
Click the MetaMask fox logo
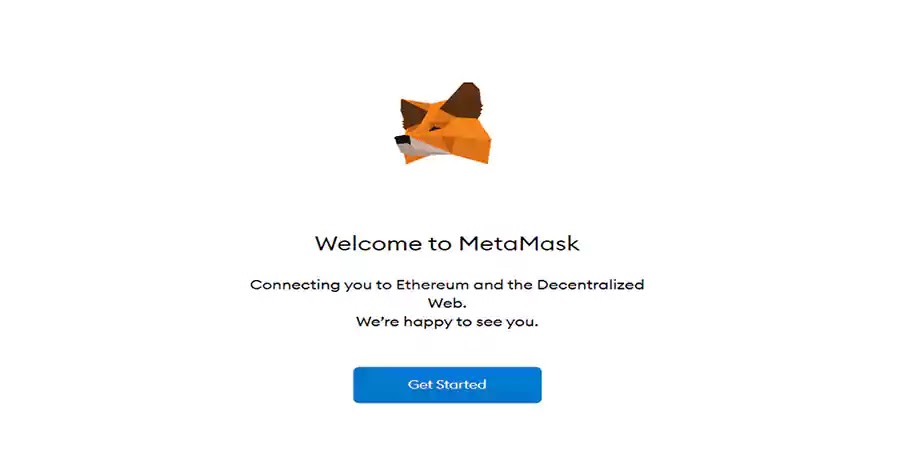point(443,123)
